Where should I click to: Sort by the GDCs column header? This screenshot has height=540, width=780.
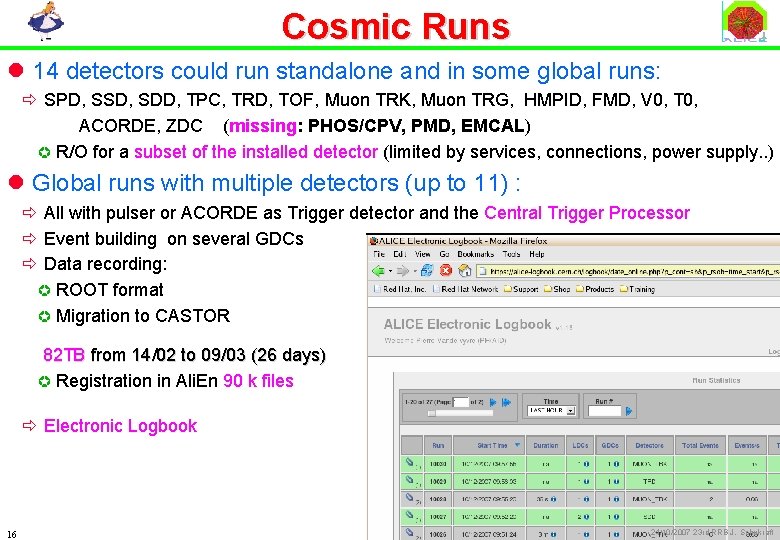[x=610, y=446]
